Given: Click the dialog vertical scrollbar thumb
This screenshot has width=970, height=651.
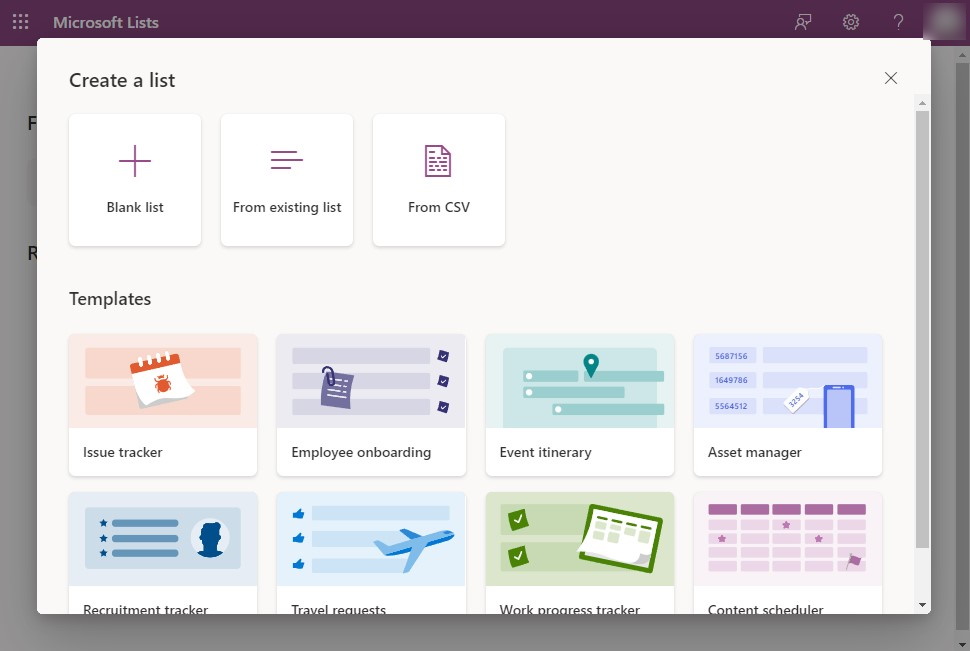Looking at the screenshot, I should tap(922, 329).
